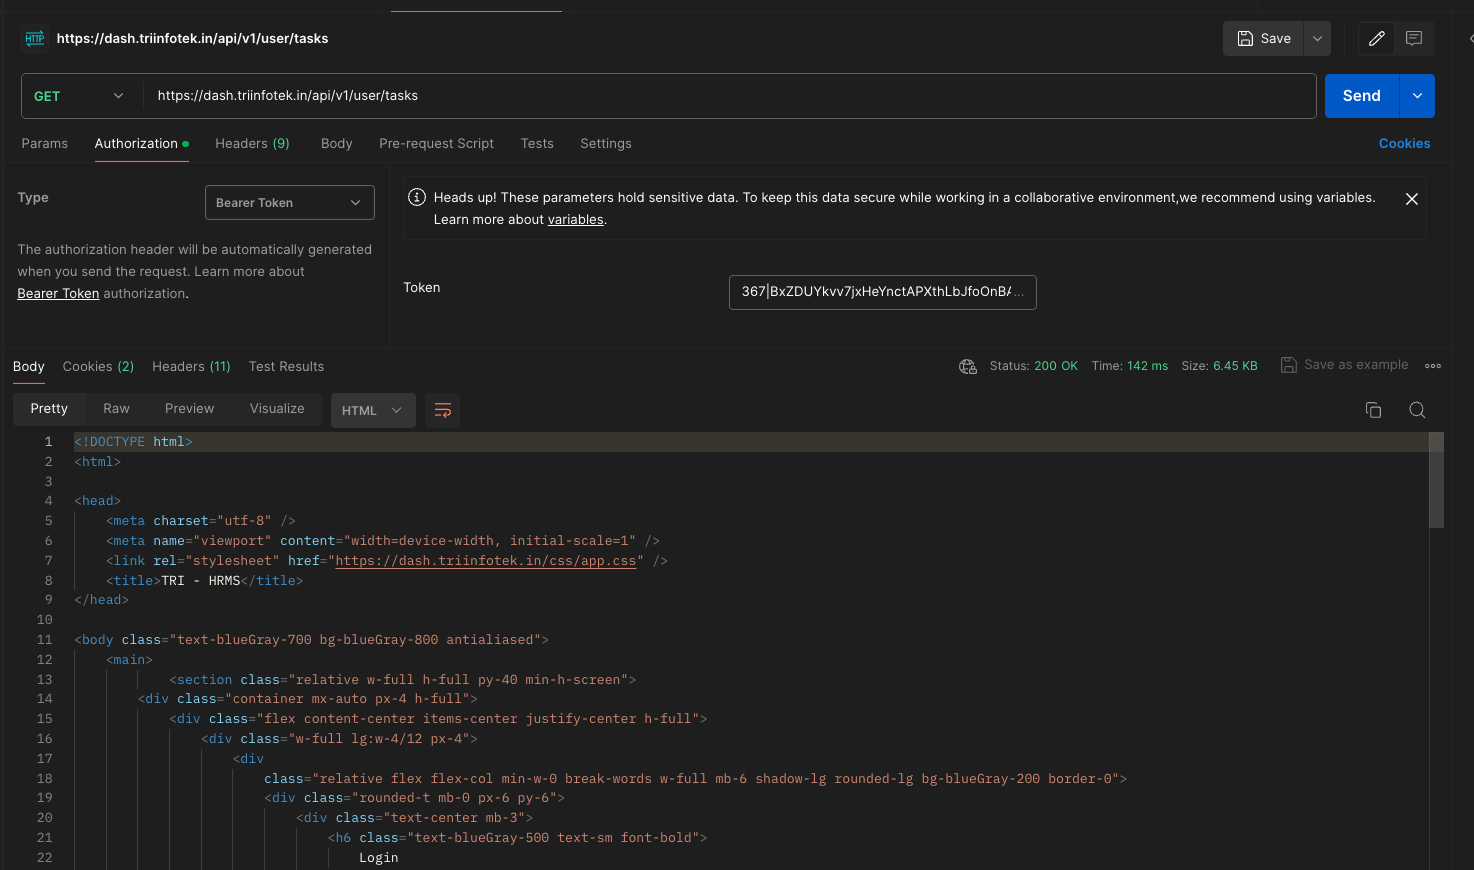Click the edit pencil icon
Screen dimensions: 1474x870
(1376, 38)
